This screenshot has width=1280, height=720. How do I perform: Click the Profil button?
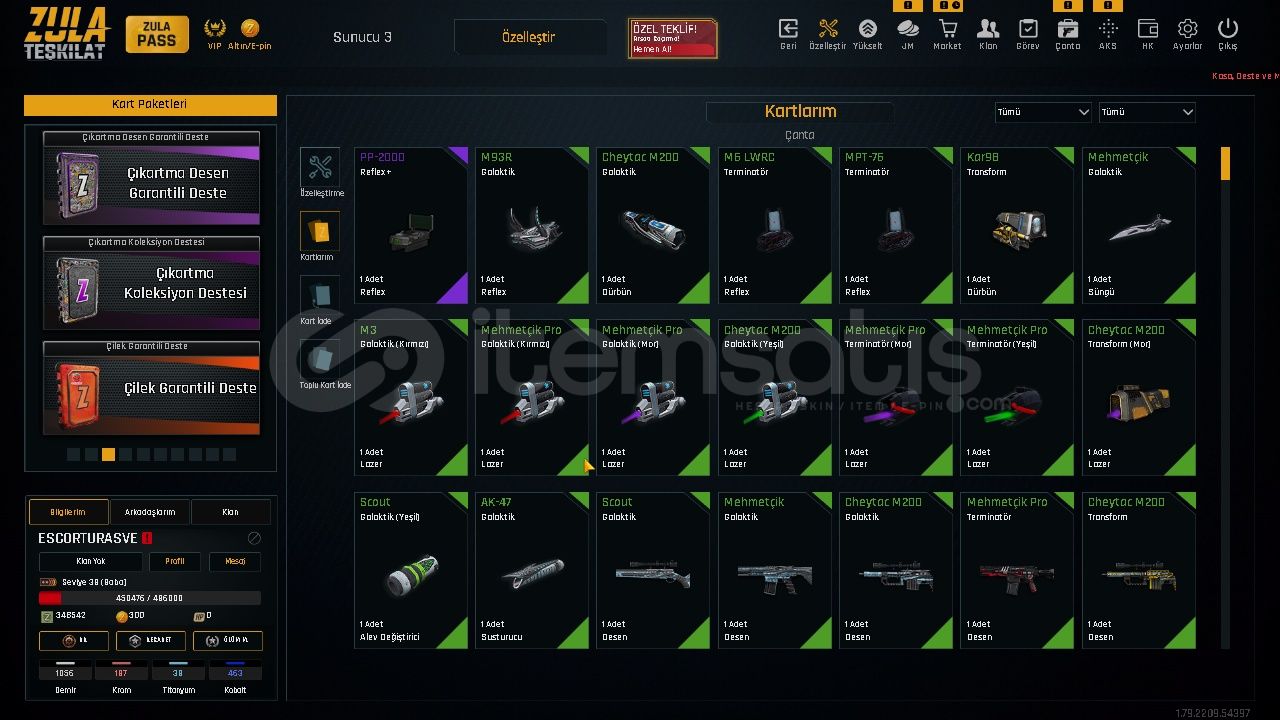click(175, 561)
